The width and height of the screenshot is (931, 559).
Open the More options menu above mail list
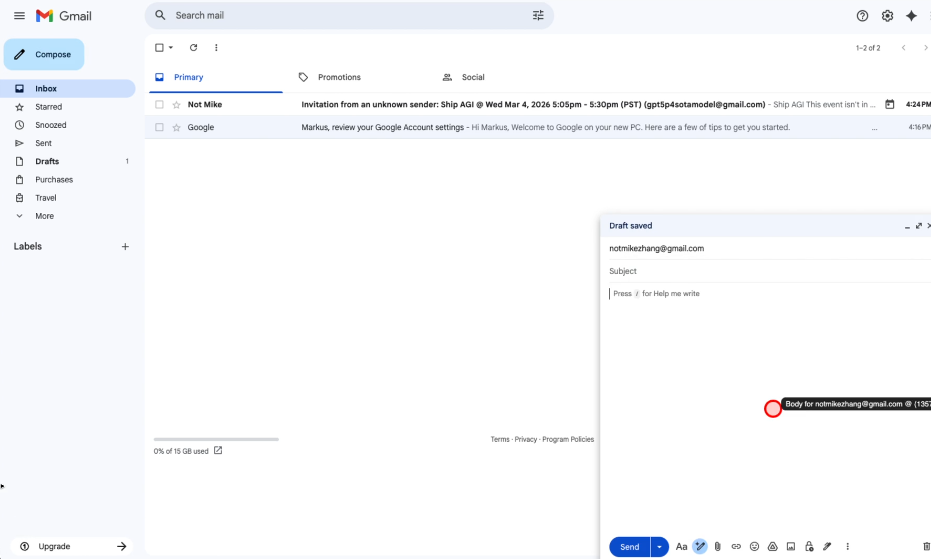[216, 48]
